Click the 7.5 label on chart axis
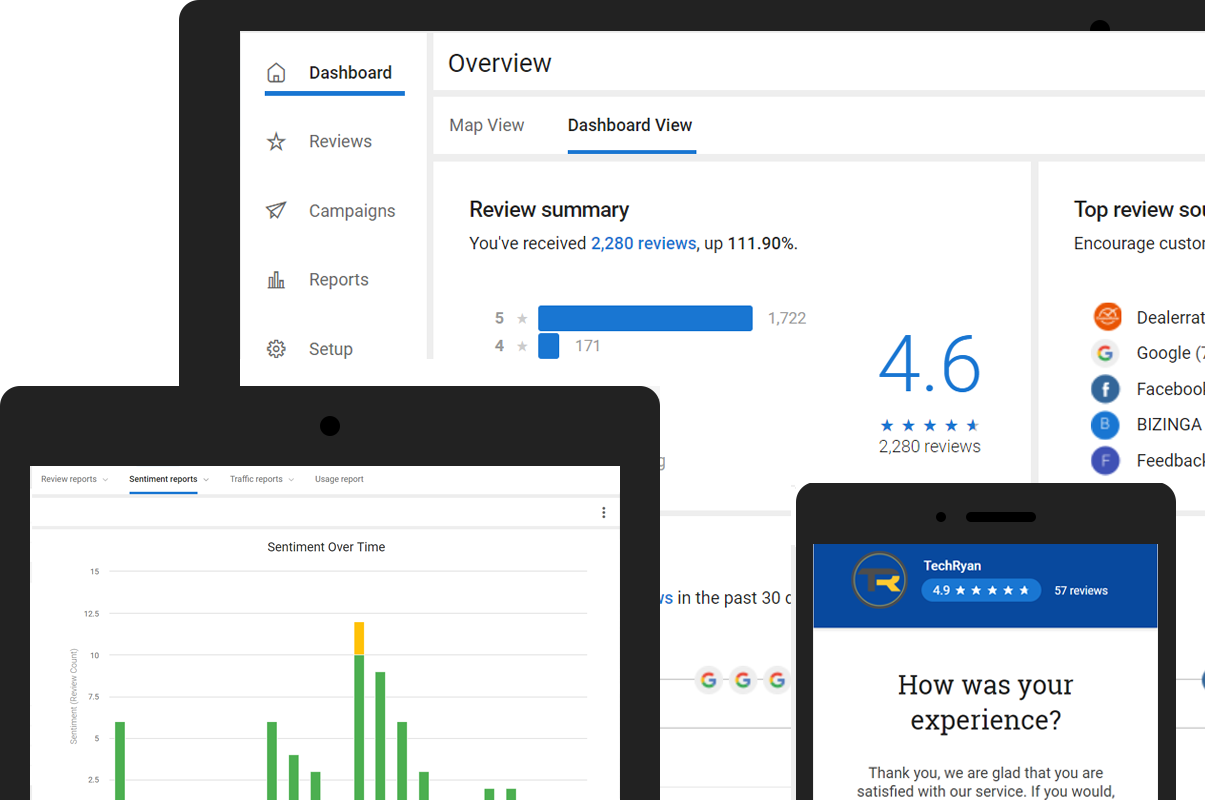 tap(93, 697)
